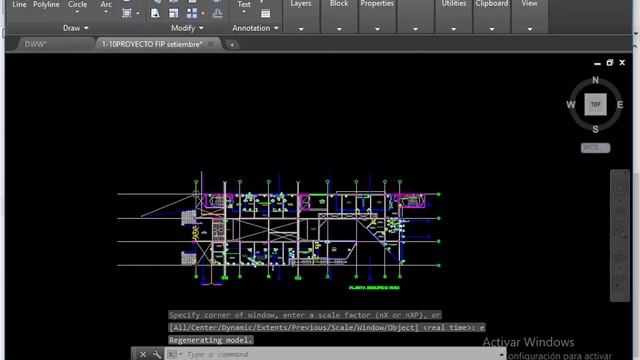Click the navigation bar on right side
Image resolution: width=640 pixels, height=360 pixels.
pyautogui.click(x=620, y=236)
